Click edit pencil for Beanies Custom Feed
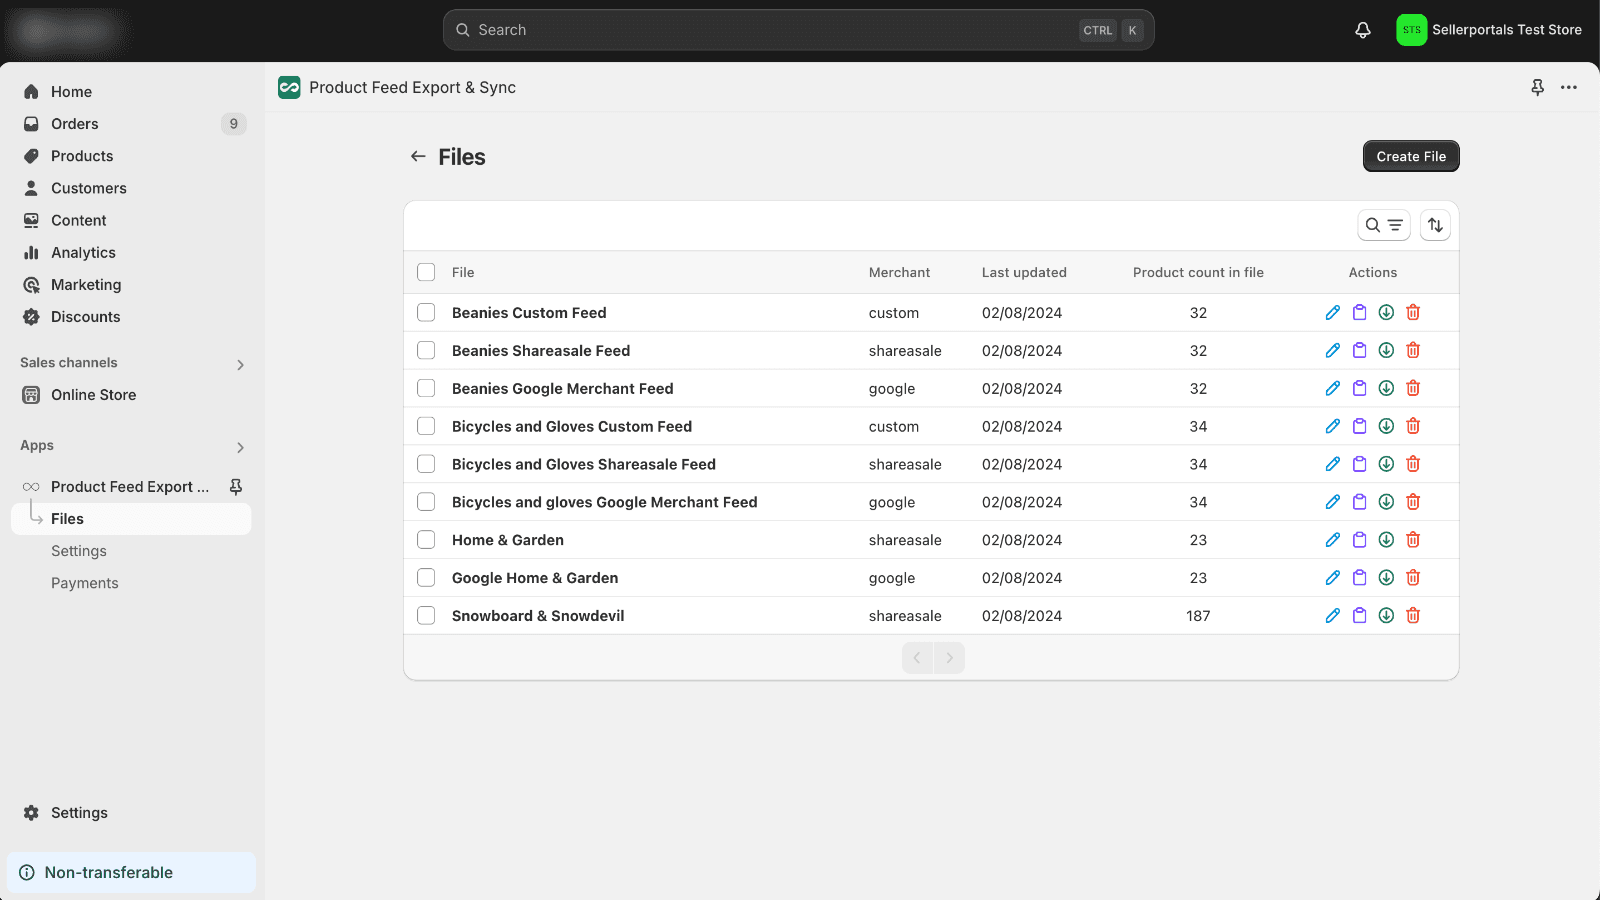 pyautogui.click(x=1332, y=313)
